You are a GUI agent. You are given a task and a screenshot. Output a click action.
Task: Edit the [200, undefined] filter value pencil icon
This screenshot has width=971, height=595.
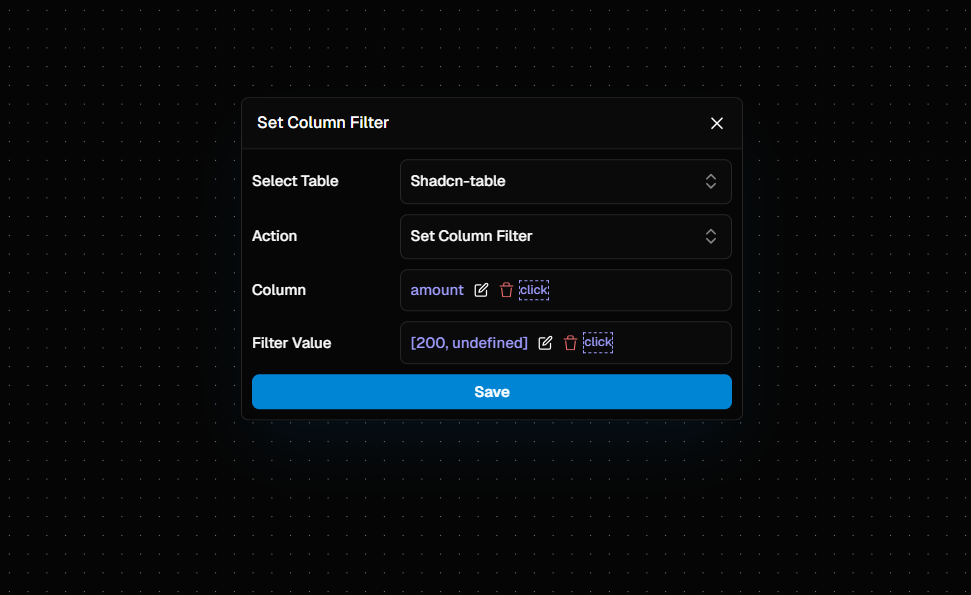pos(545,342)
